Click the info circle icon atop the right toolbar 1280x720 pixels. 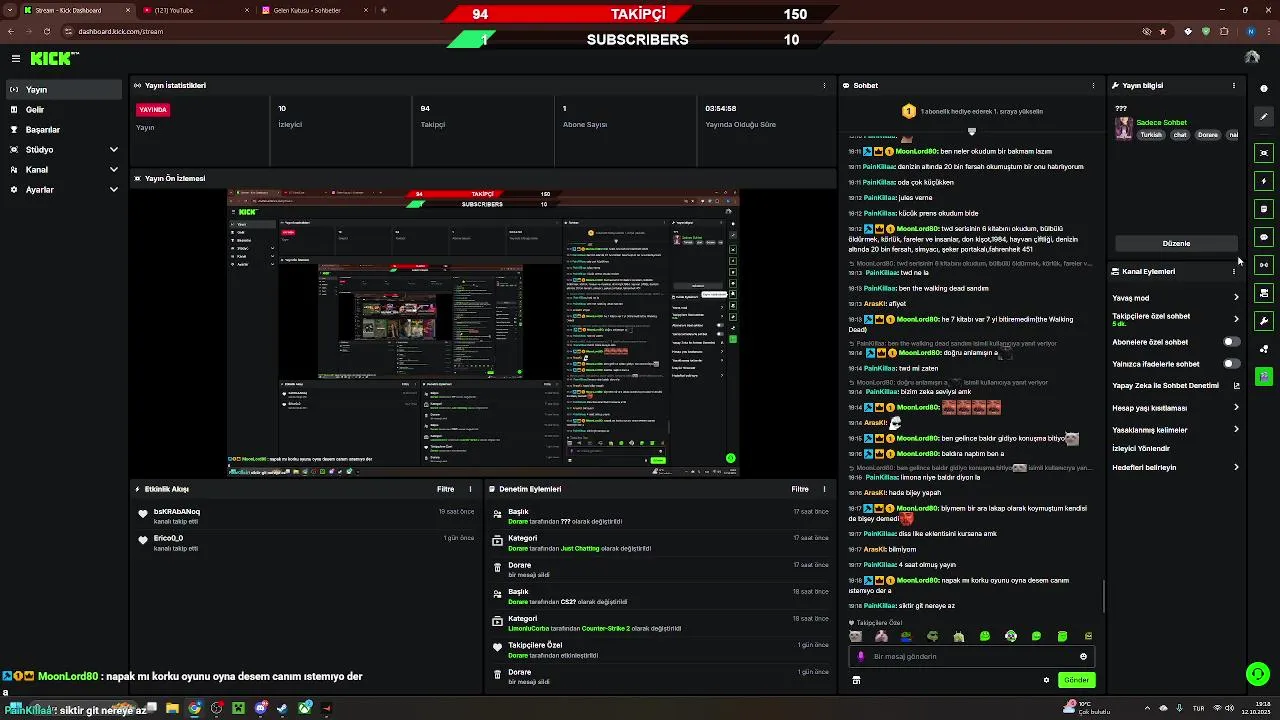(x=1264, y=88)
